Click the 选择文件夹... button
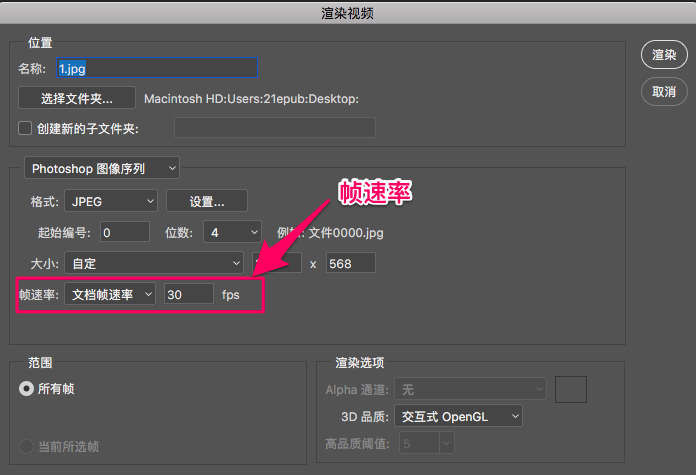 77,98
